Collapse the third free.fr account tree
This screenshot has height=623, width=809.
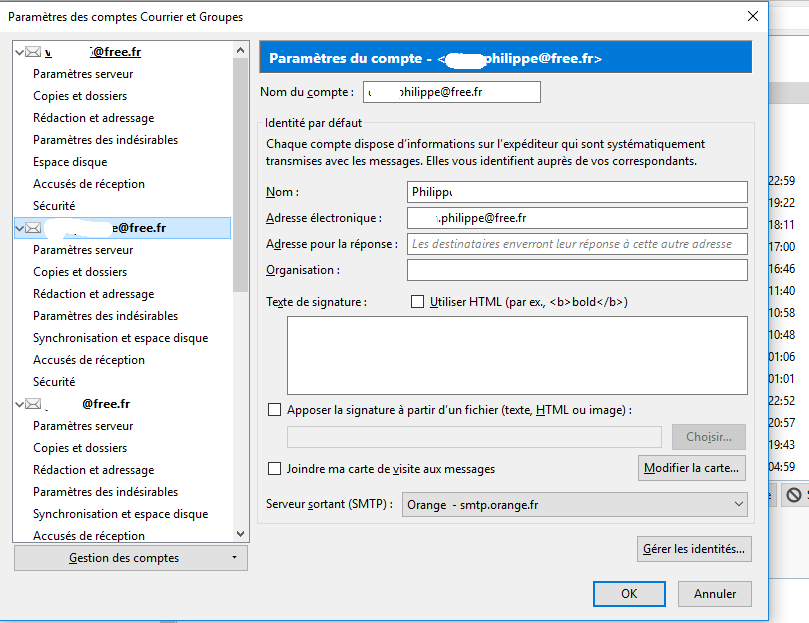coord(20,404)
